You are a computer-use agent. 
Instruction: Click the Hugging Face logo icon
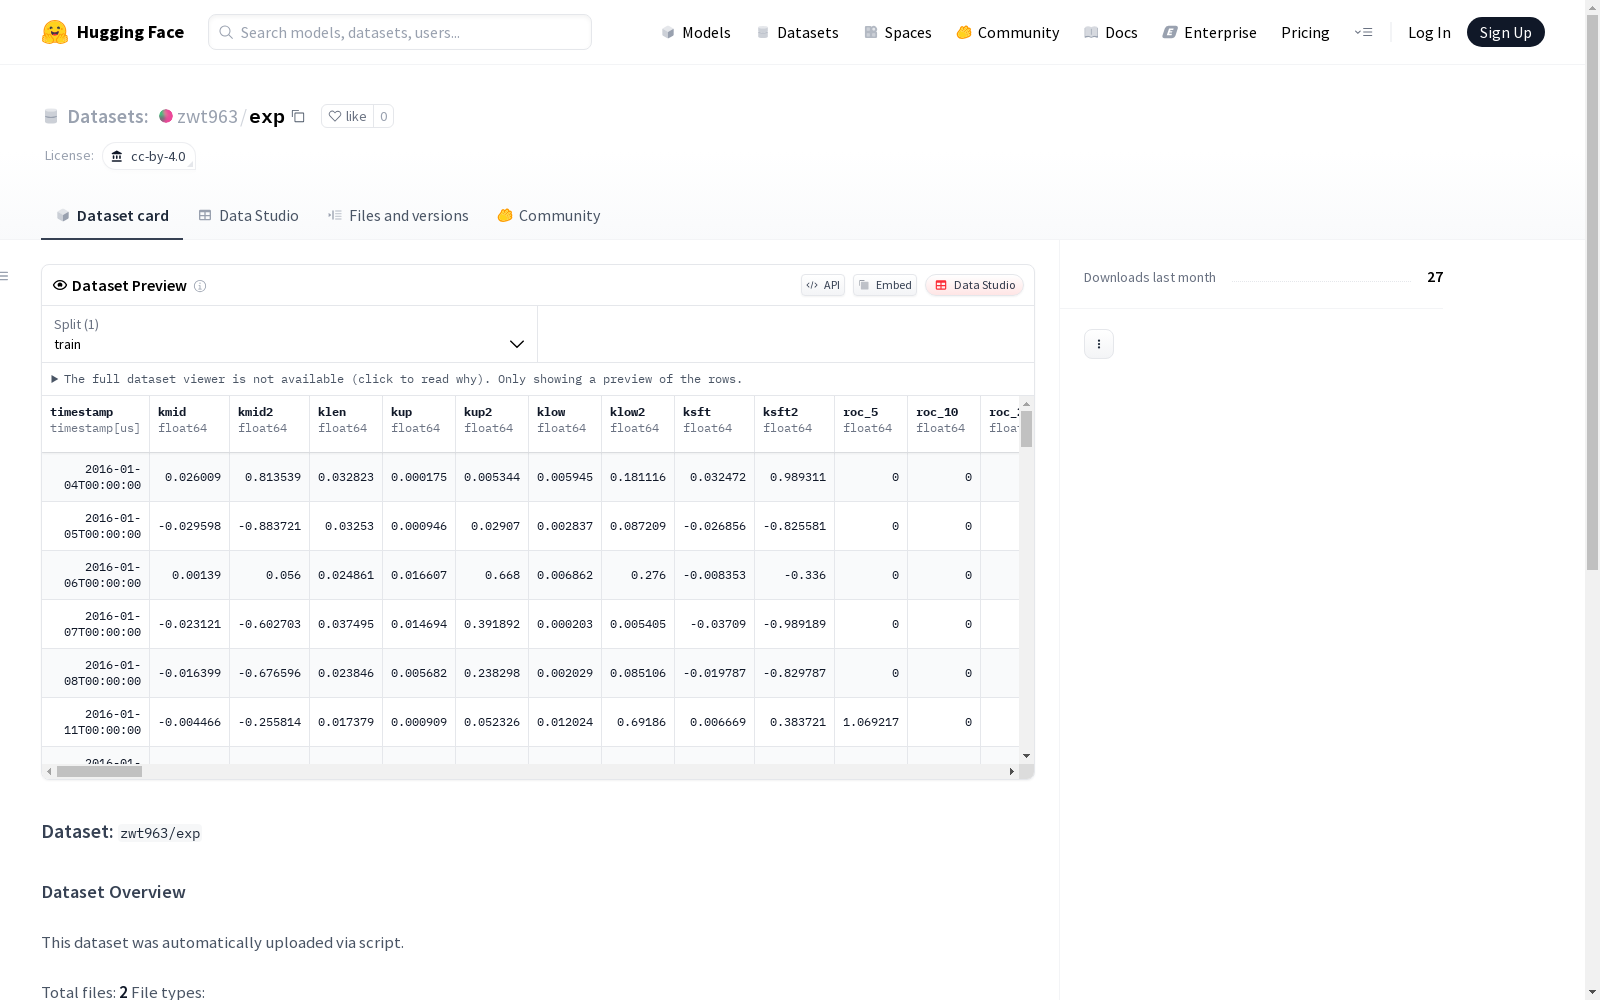[x=55, y=32]
